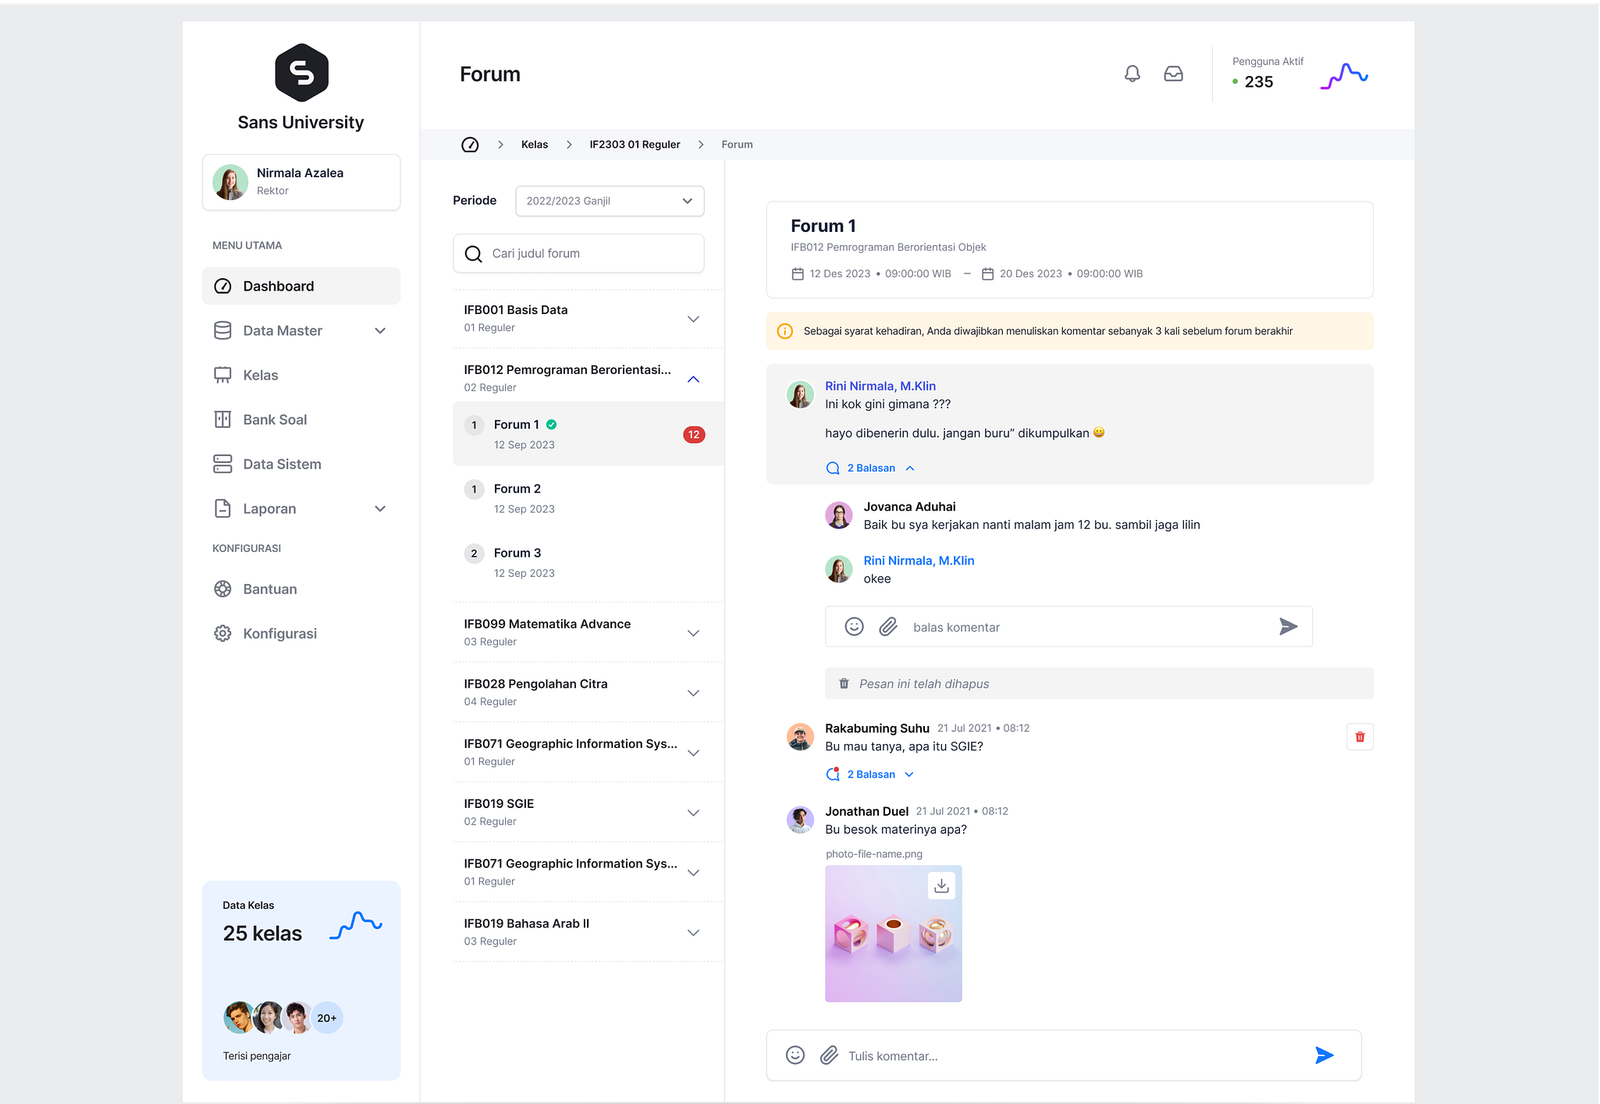Open emoji picker in Tulis komentar box
The image size is (1600, 1104).
click(x=795, y=1055)
